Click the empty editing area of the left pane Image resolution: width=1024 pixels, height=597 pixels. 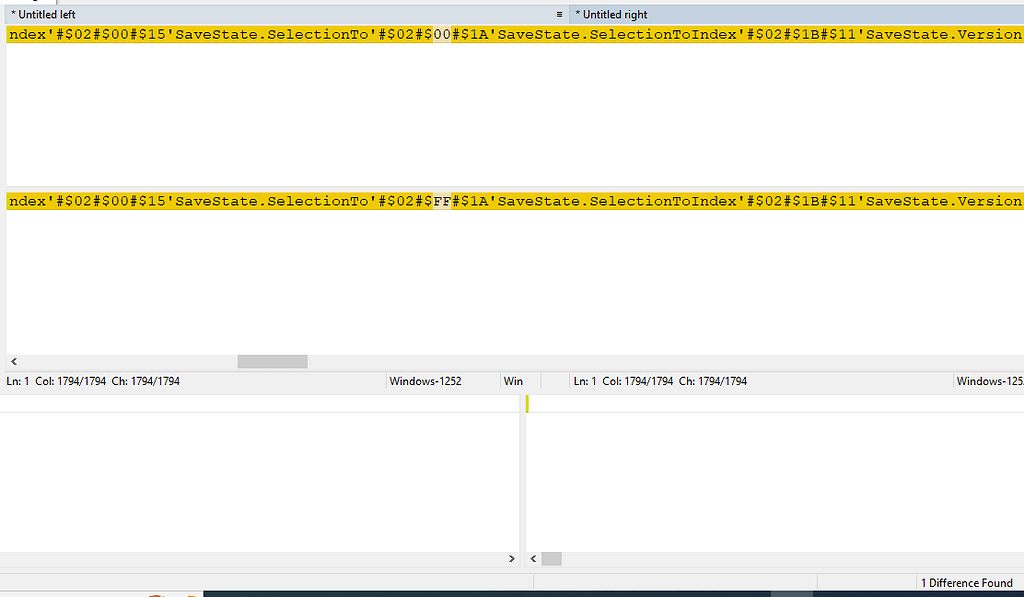point(250,110)
